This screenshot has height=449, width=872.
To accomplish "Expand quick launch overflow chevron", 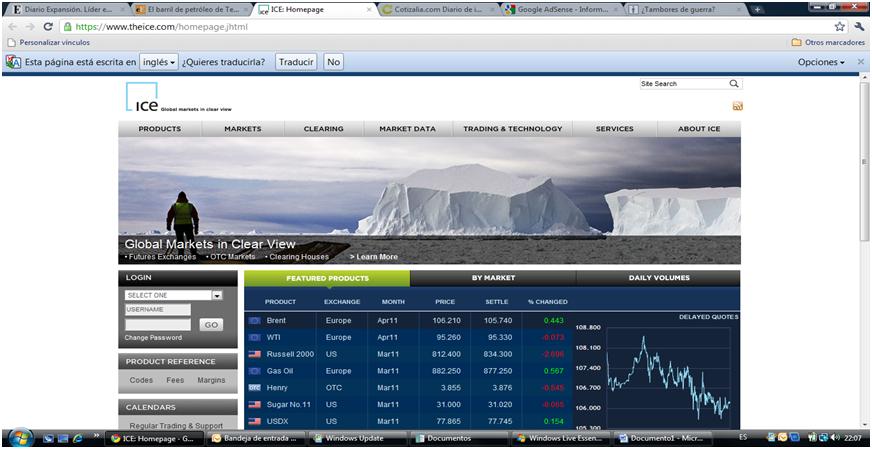I will 96,435.
